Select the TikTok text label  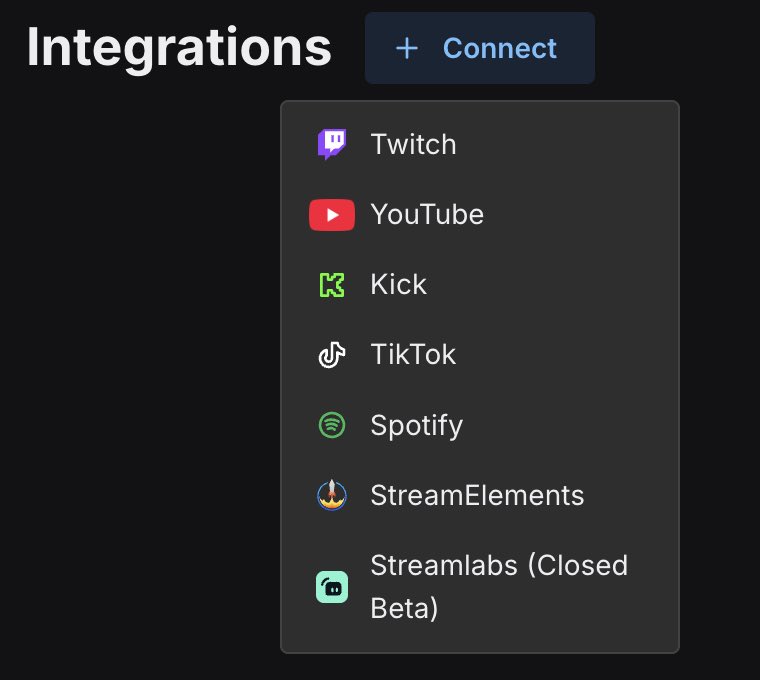pyautogui.click(x=413, y=354)
